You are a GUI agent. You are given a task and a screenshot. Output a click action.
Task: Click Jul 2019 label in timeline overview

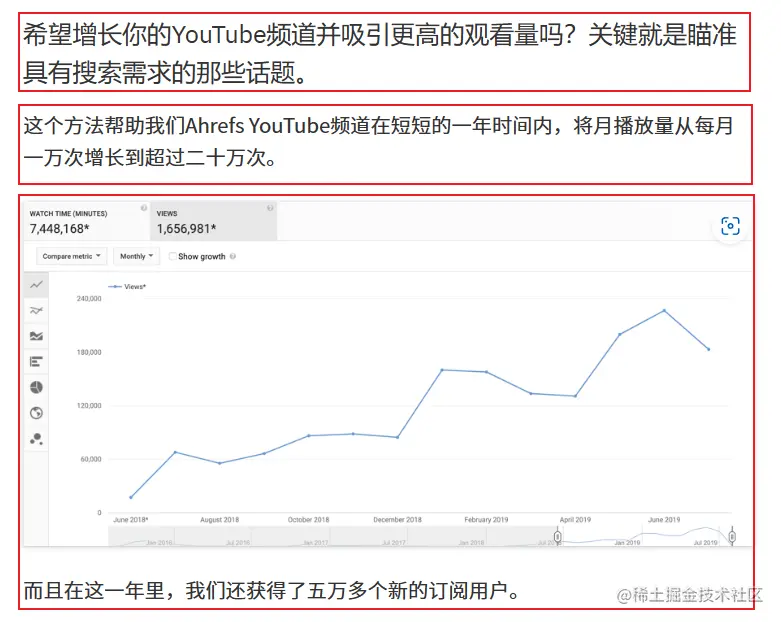click(x=706, y=543)
